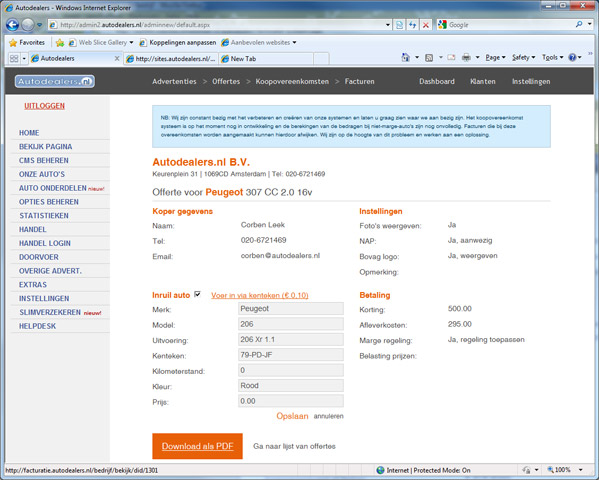Go to Advertenties in top navigation

coord(174,81)
